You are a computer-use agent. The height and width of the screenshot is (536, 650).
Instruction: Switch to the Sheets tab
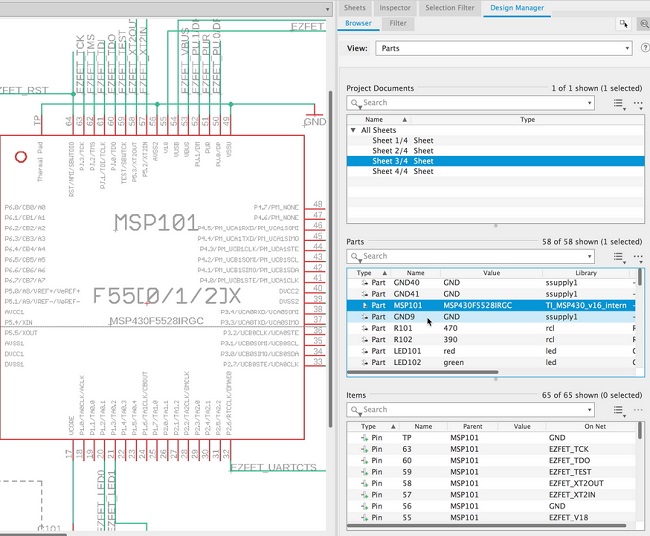point(354,8)
